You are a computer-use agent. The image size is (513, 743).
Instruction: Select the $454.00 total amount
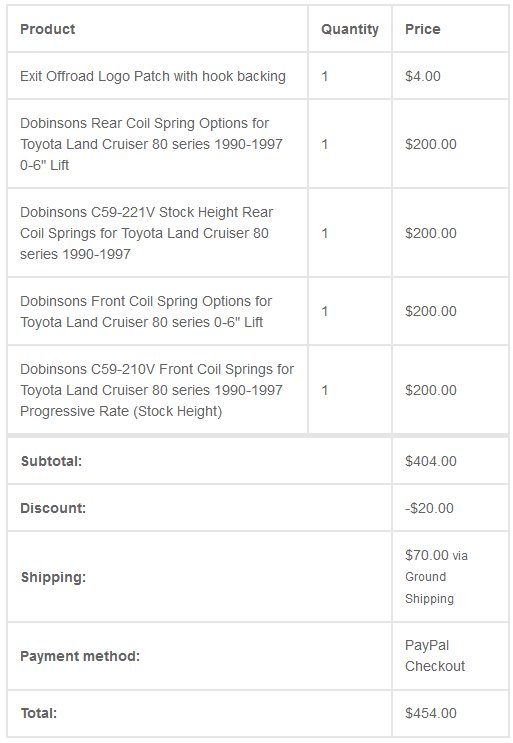click(x=431, y=713)
